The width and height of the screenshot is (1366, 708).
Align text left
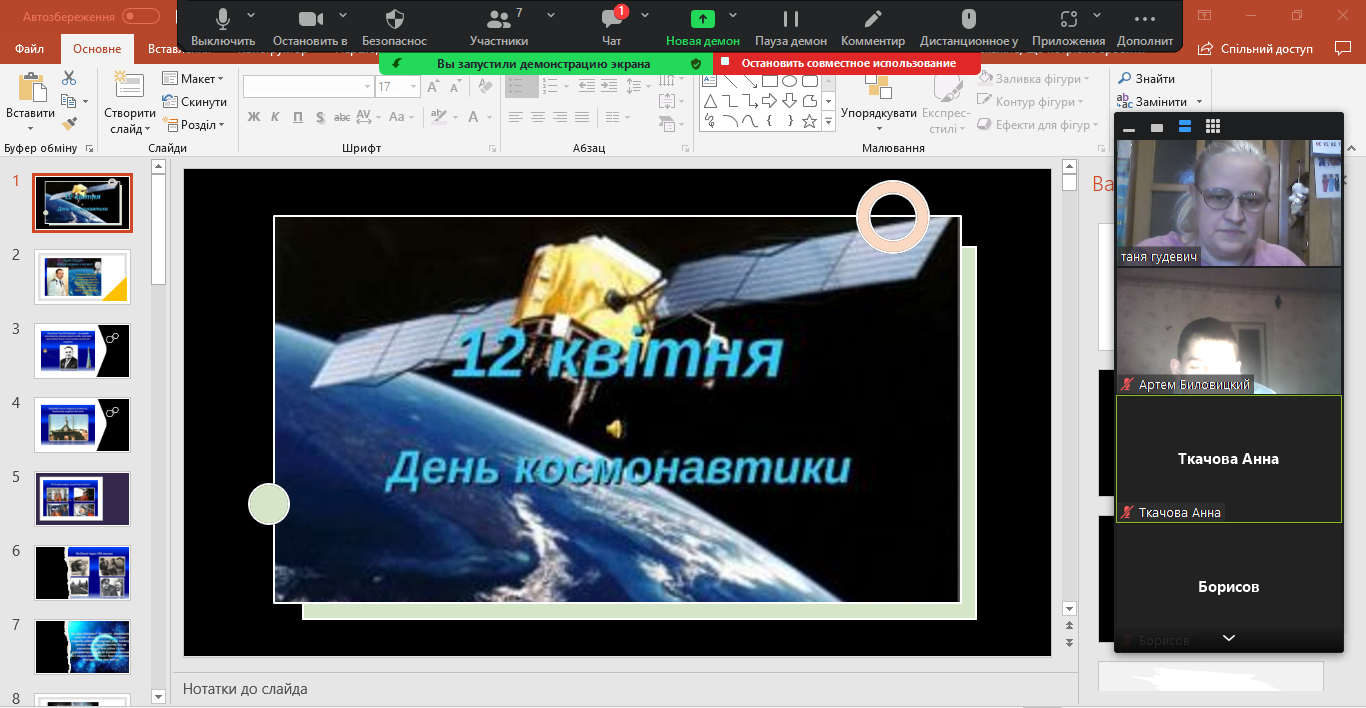point(516,117)
